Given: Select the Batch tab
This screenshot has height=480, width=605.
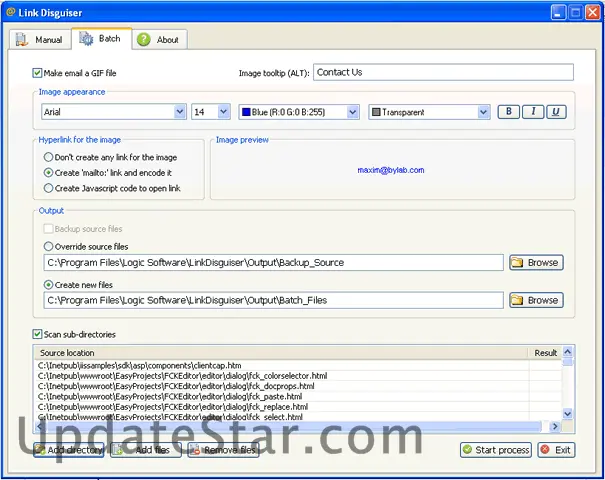Looking at the screenshot, I should coord(101,39).
